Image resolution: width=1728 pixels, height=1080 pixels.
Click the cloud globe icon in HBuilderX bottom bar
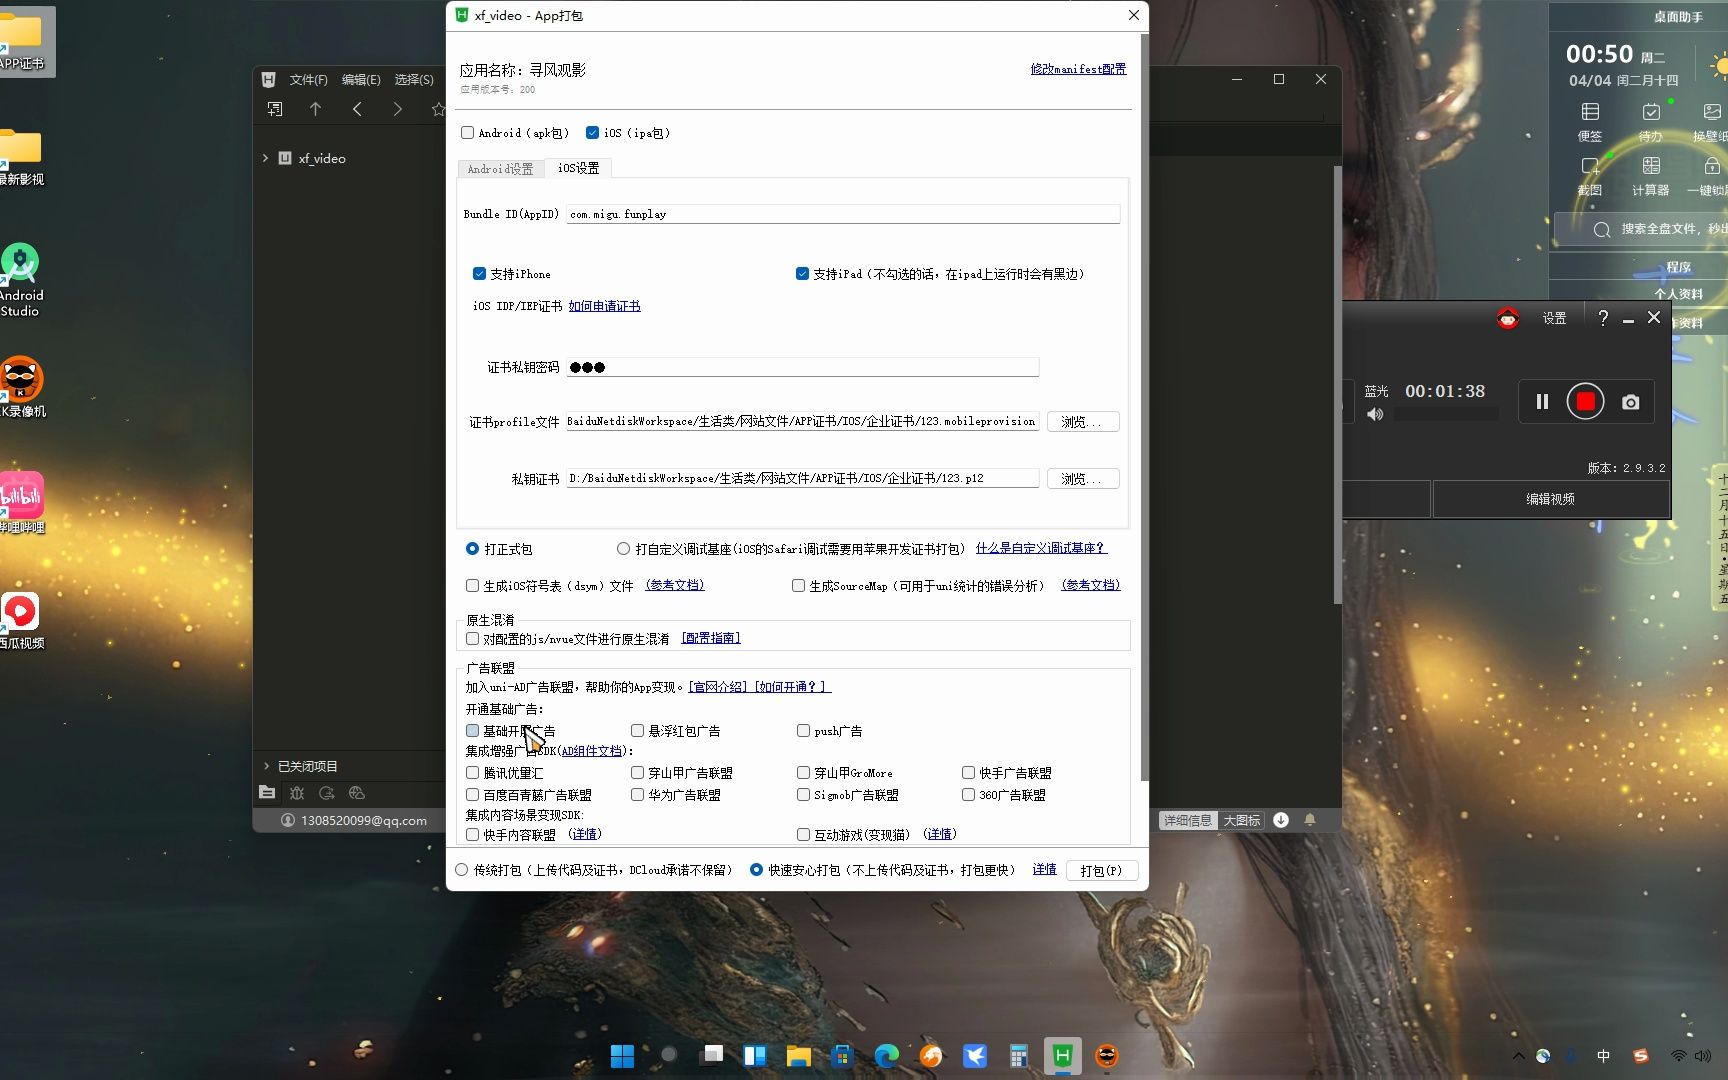pyautogui.click(x=357, y=792)
